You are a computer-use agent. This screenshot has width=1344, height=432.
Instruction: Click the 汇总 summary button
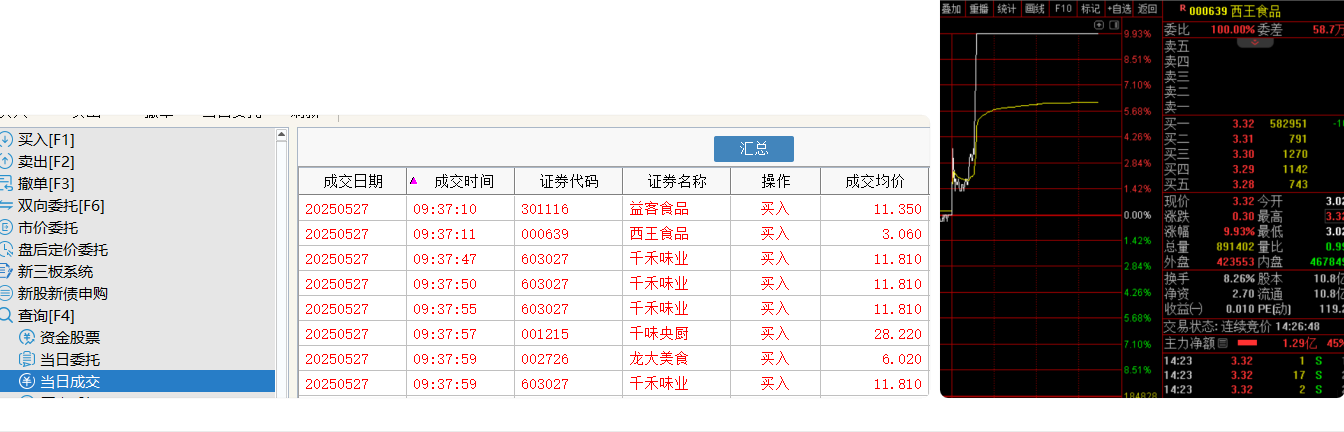tap(754, 149)
